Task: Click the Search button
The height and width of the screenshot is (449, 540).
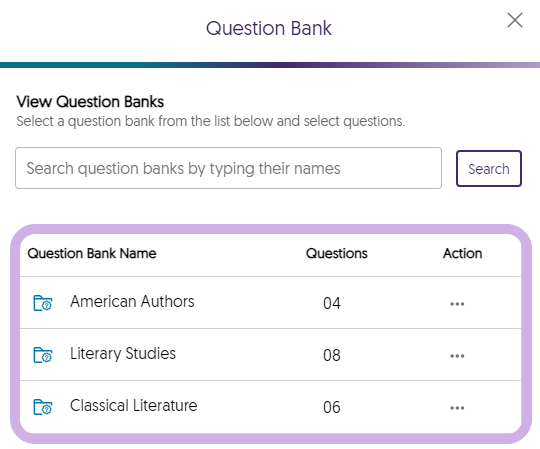Action: (x=489, y=168)
